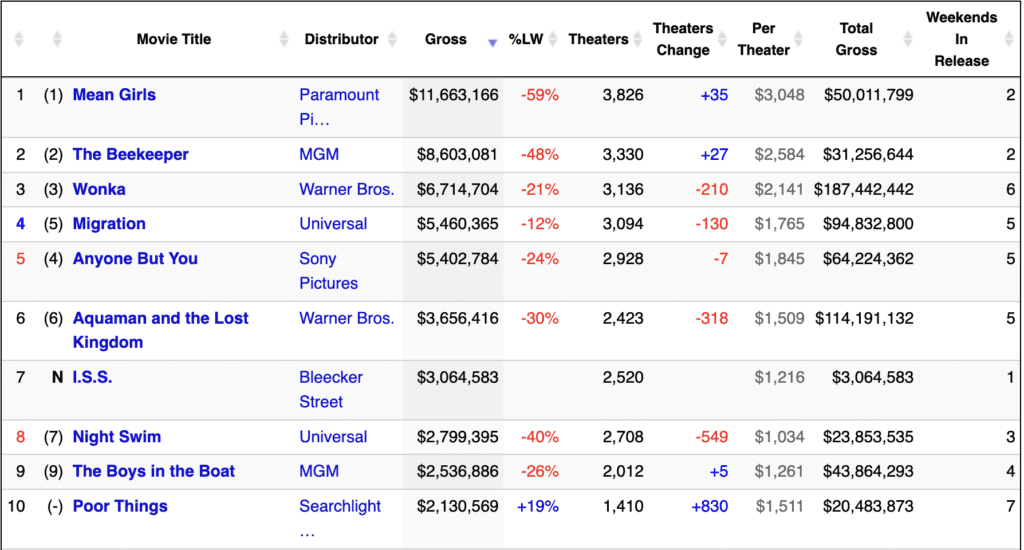This screenshot has width=1024, height=550.
Task: Select the gross value $5,460,365
Action: pyautogui.click(x=457, y=224)
